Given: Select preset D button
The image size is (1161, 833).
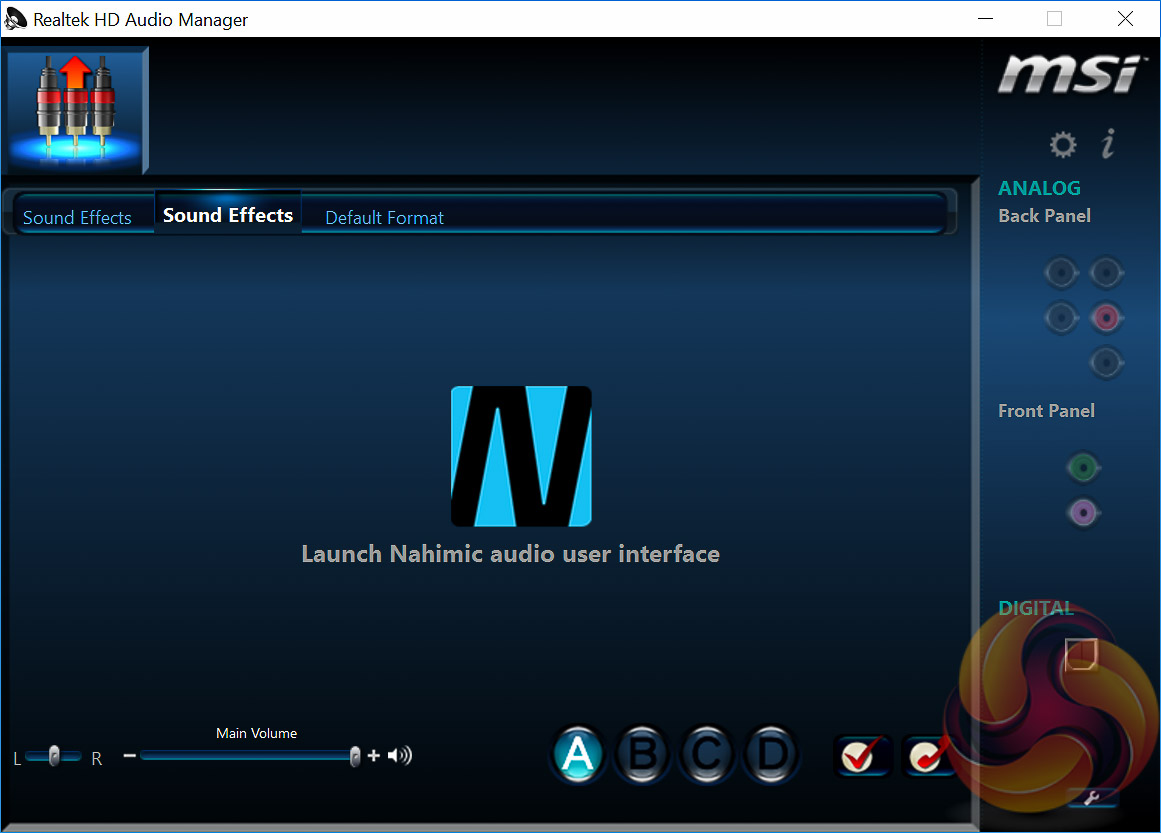Looking at the screenshot, I should coord(772,755).
